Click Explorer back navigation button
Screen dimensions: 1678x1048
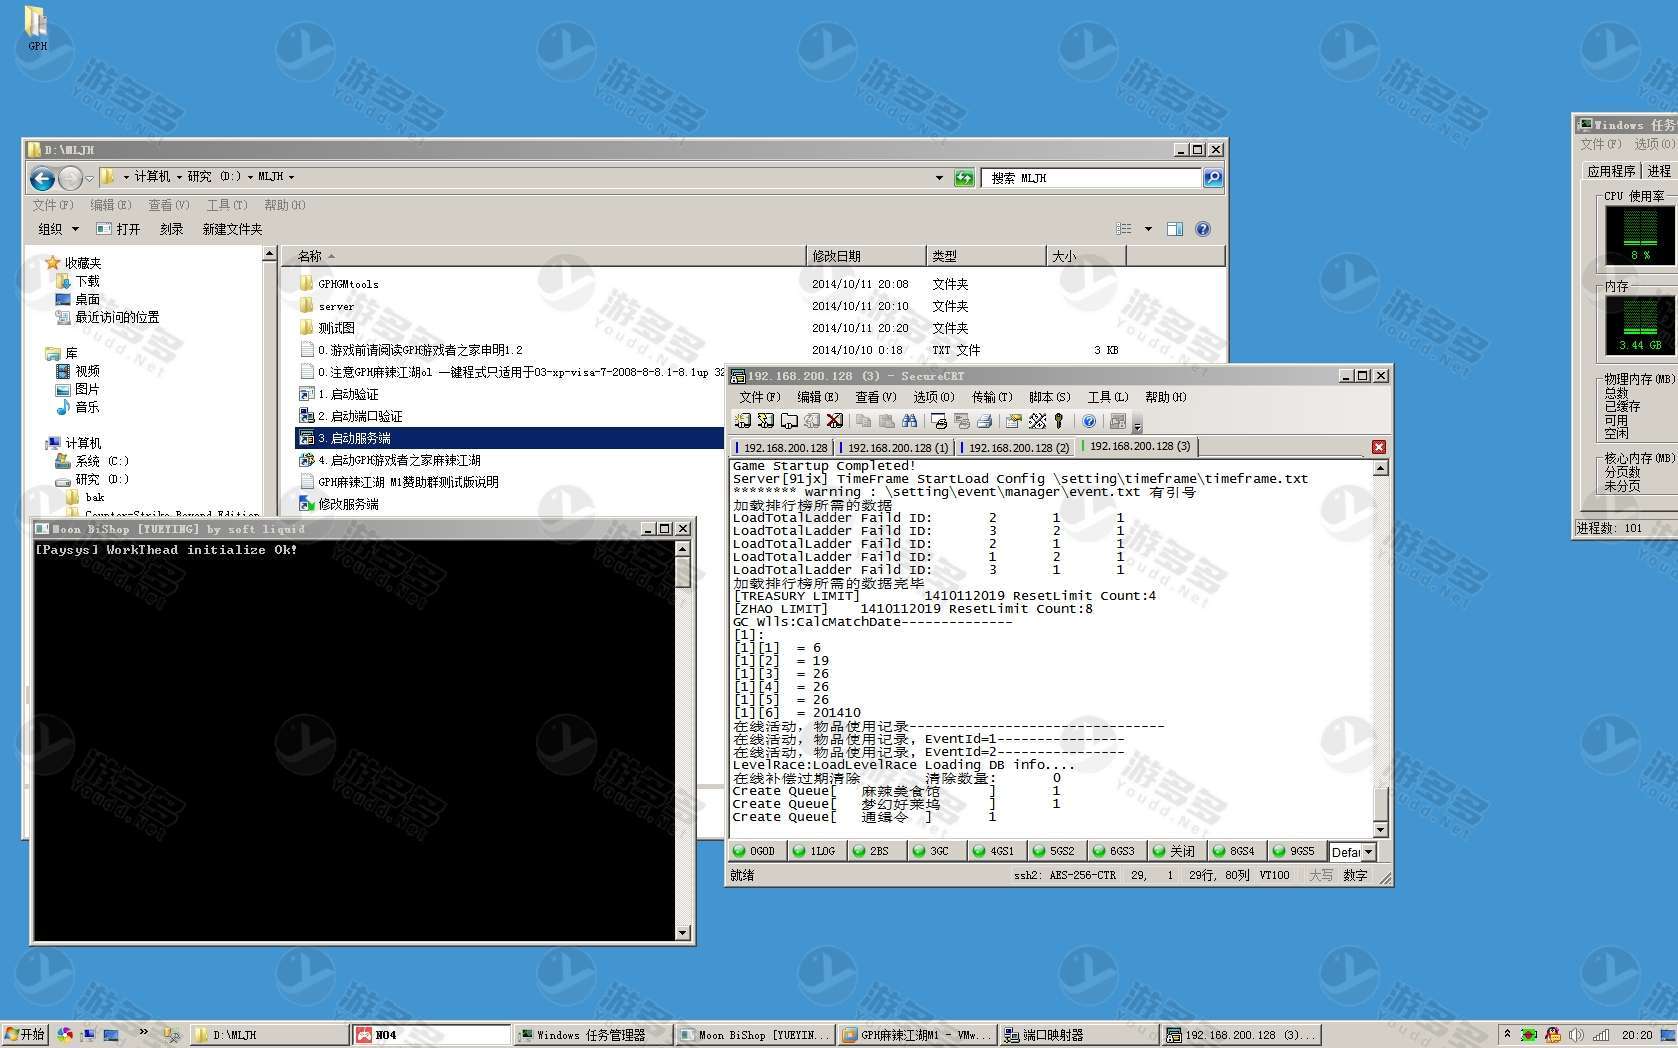(42, 178)
